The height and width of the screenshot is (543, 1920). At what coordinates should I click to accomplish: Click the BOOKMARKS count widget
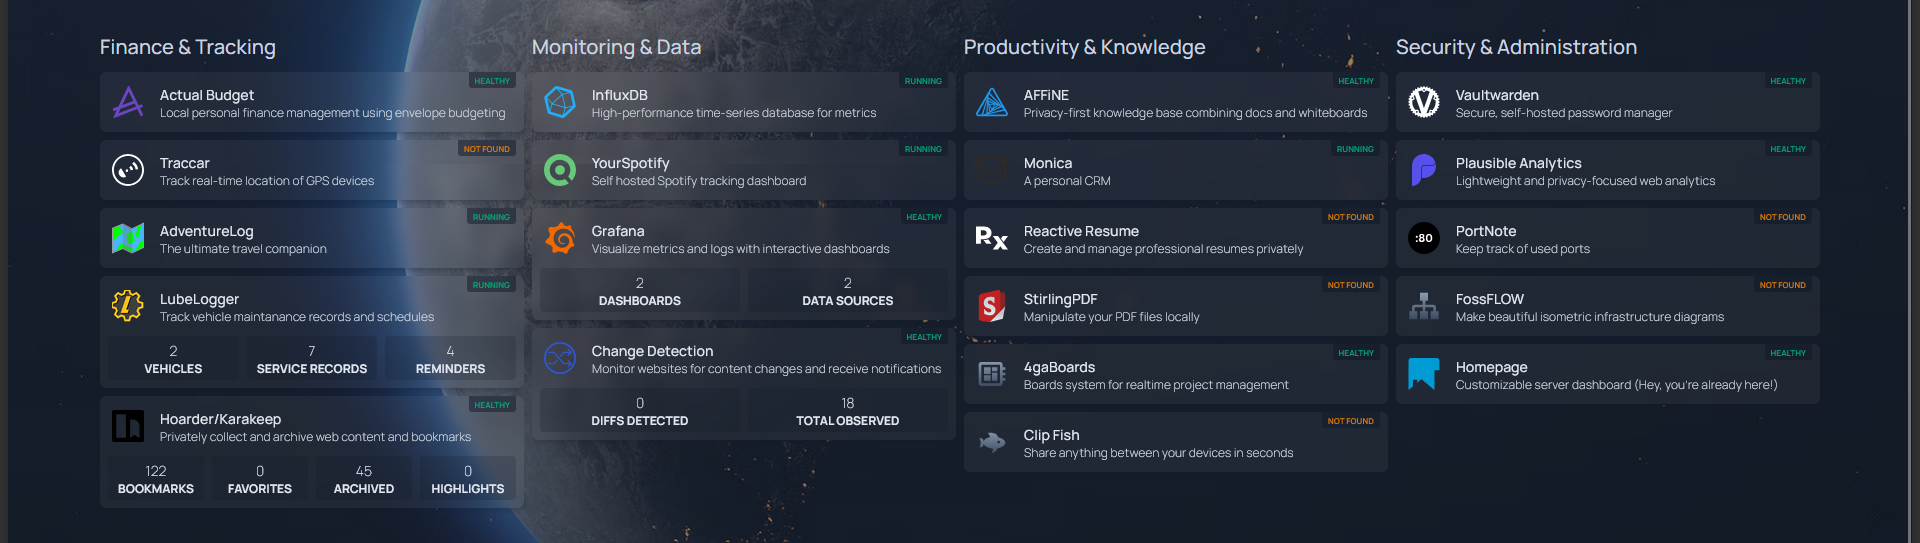pyautogui.click(x=156, y=479)
